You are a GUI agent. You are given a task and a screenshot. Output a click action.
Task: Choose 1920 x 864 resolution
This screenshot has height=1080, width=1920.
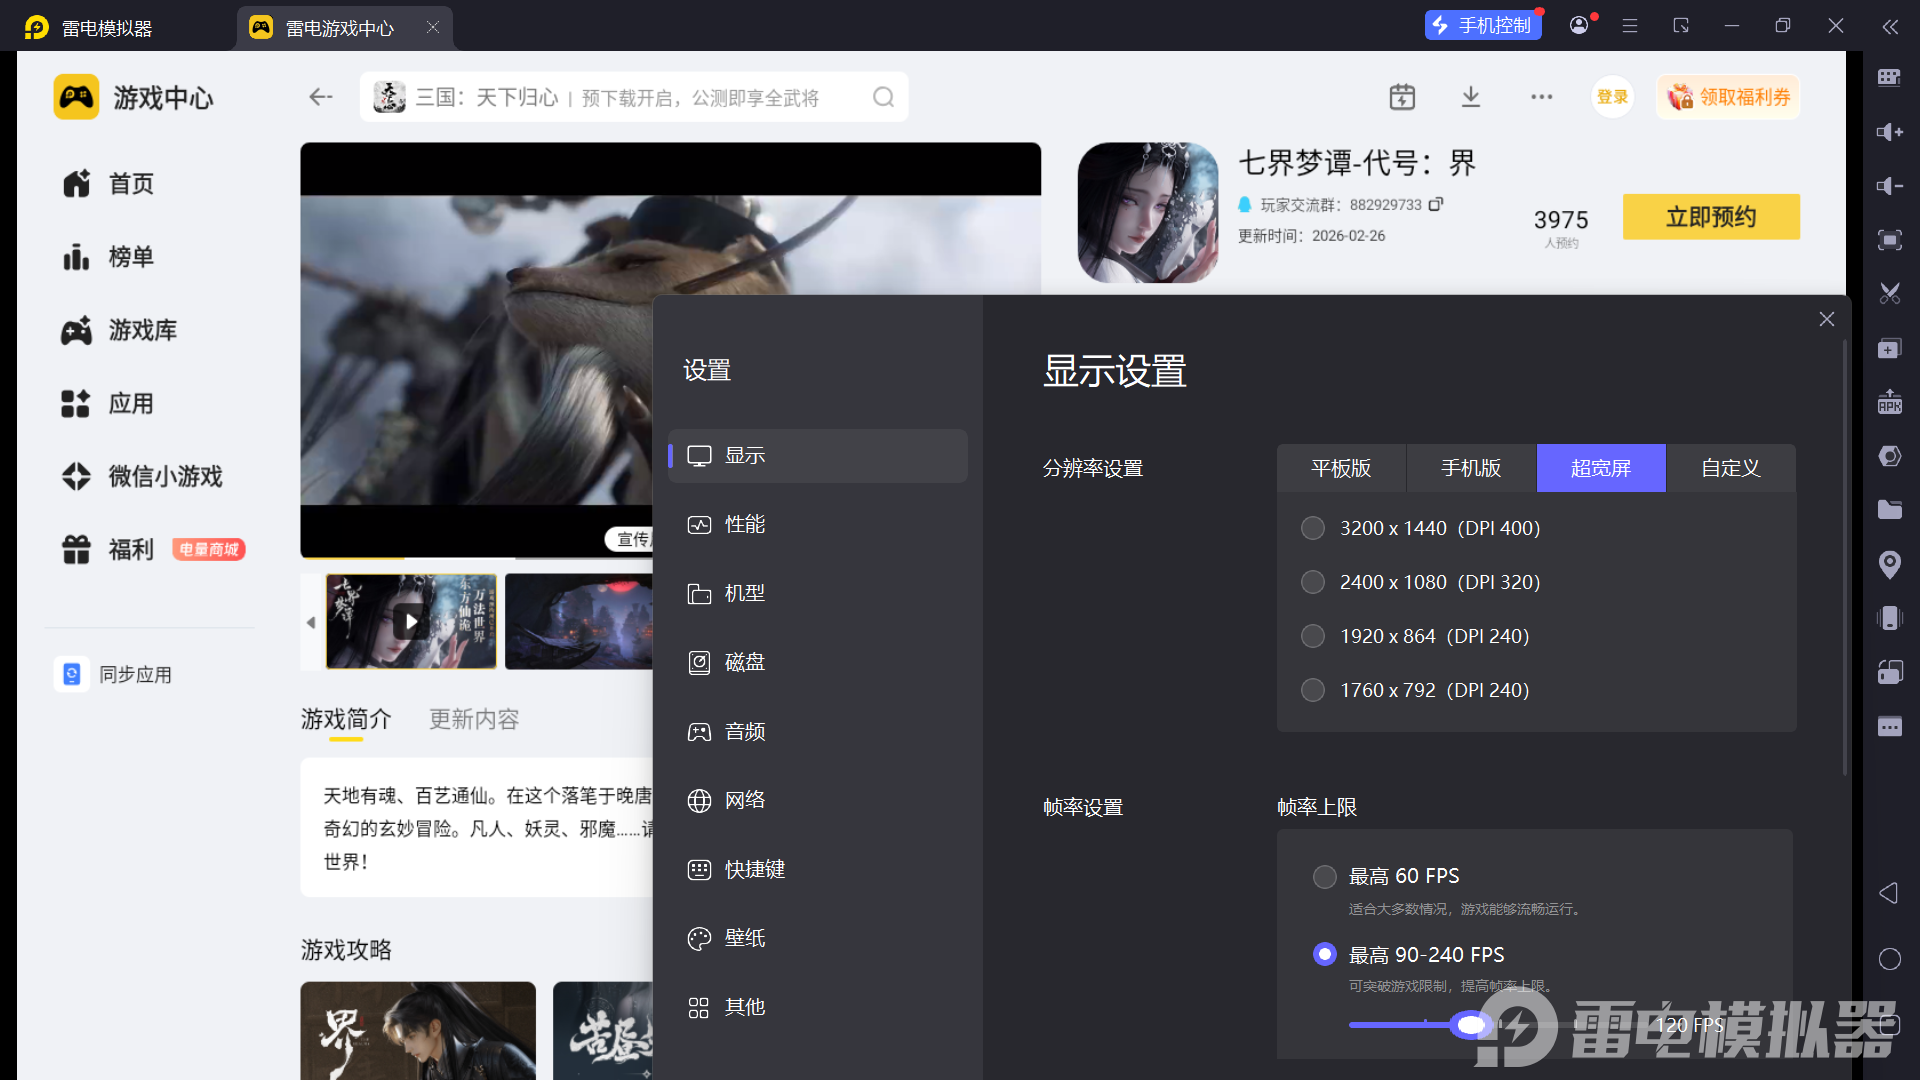1313,636
